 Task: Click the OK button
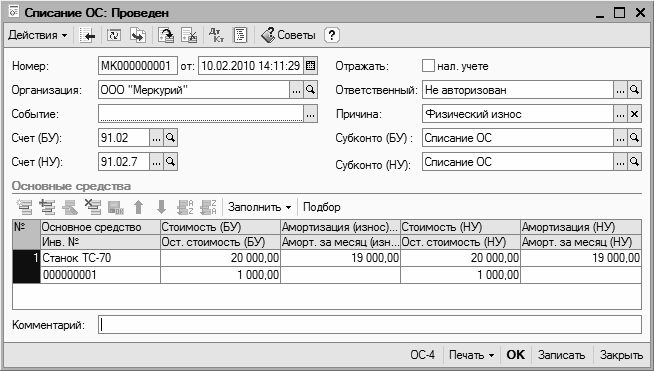coord(516,355)
